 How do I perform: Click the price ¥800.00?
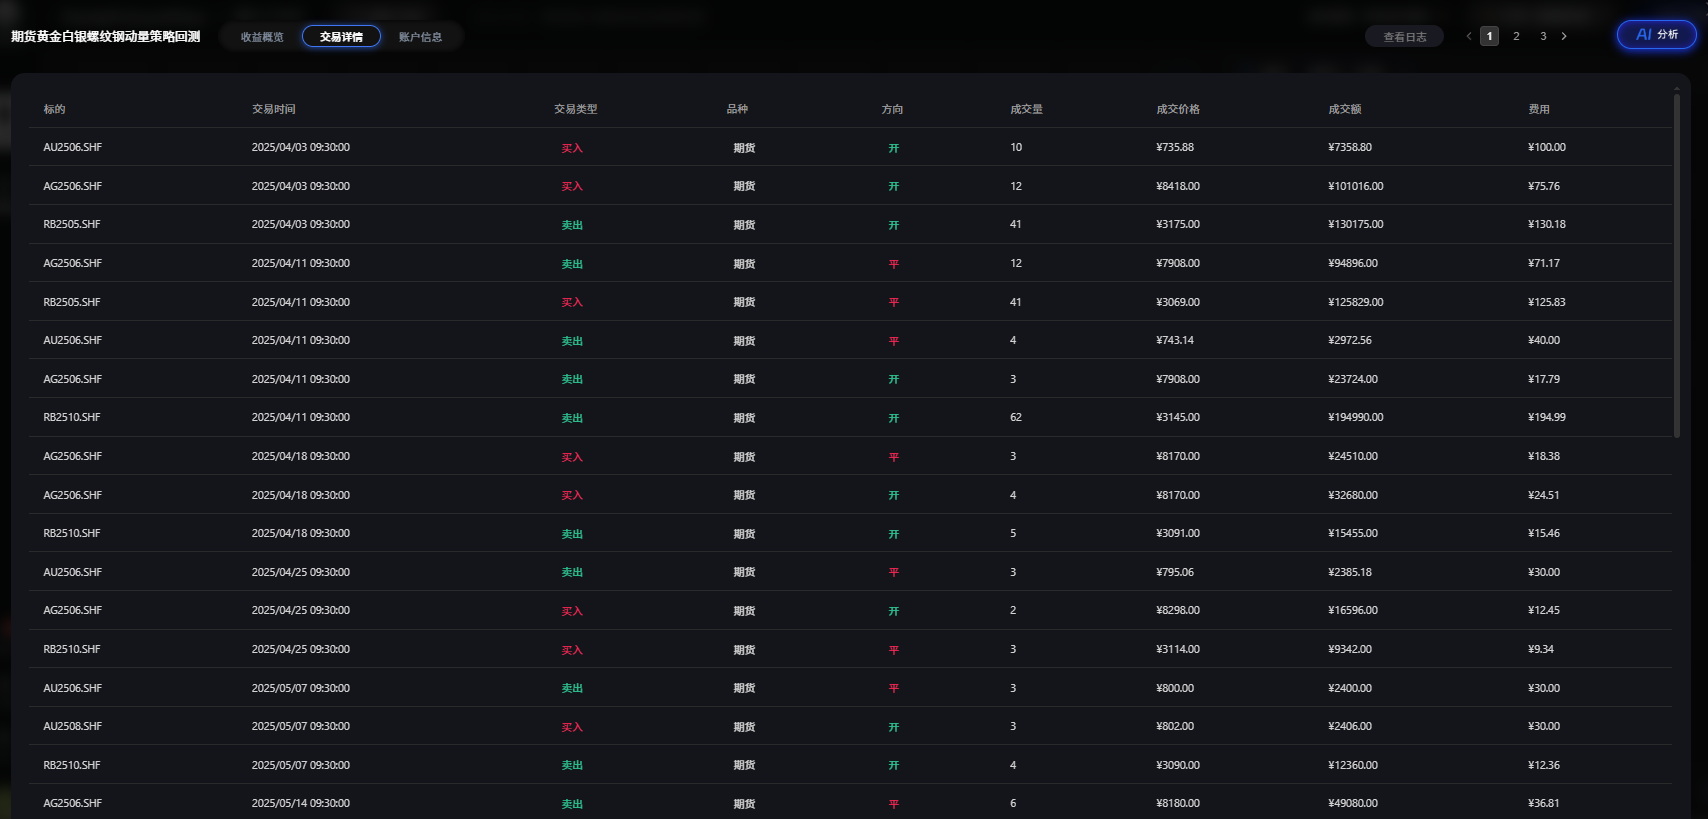click(1175, 688)
